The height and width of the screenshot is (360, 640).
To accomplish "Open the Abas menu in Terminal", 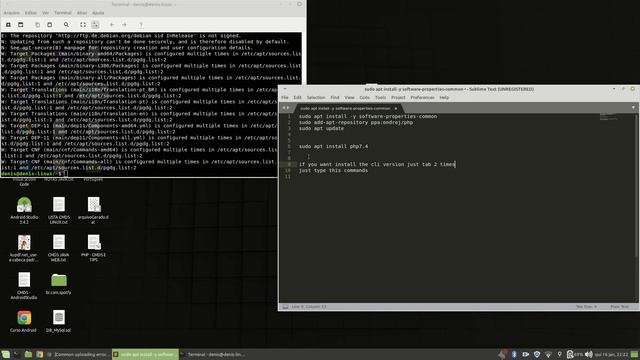I will pyautogui.click(x=82, y=13).
